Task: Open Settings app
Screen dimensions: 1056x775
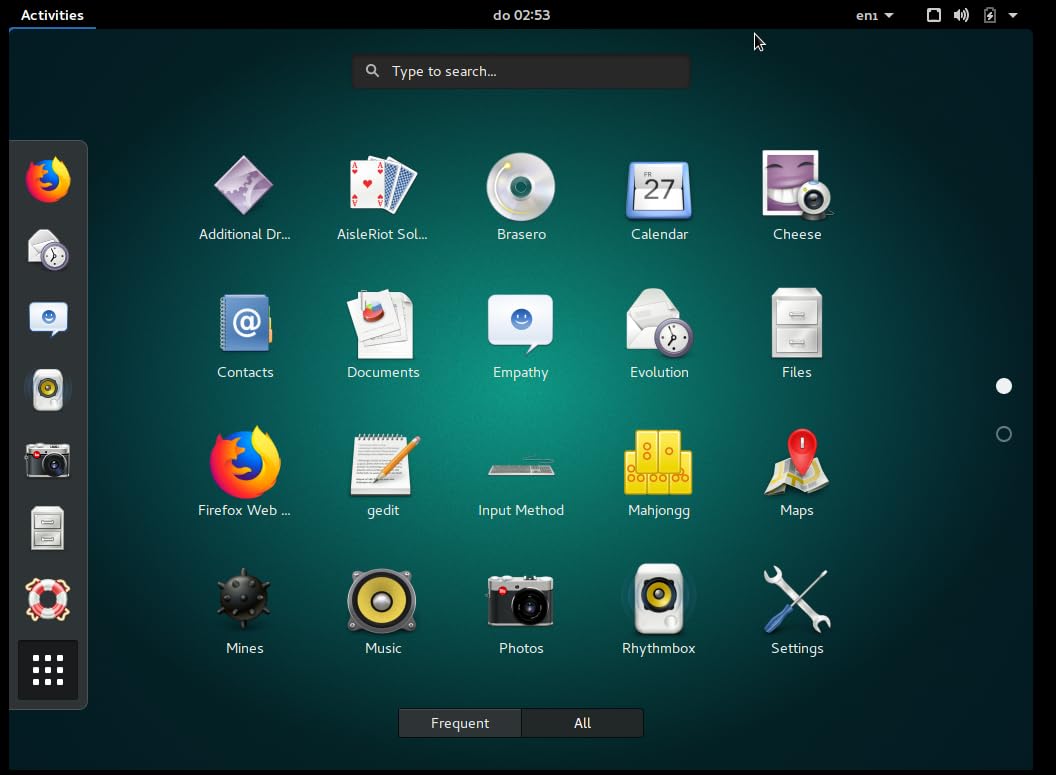Action: pyautogui.click(x=797, y=612)
